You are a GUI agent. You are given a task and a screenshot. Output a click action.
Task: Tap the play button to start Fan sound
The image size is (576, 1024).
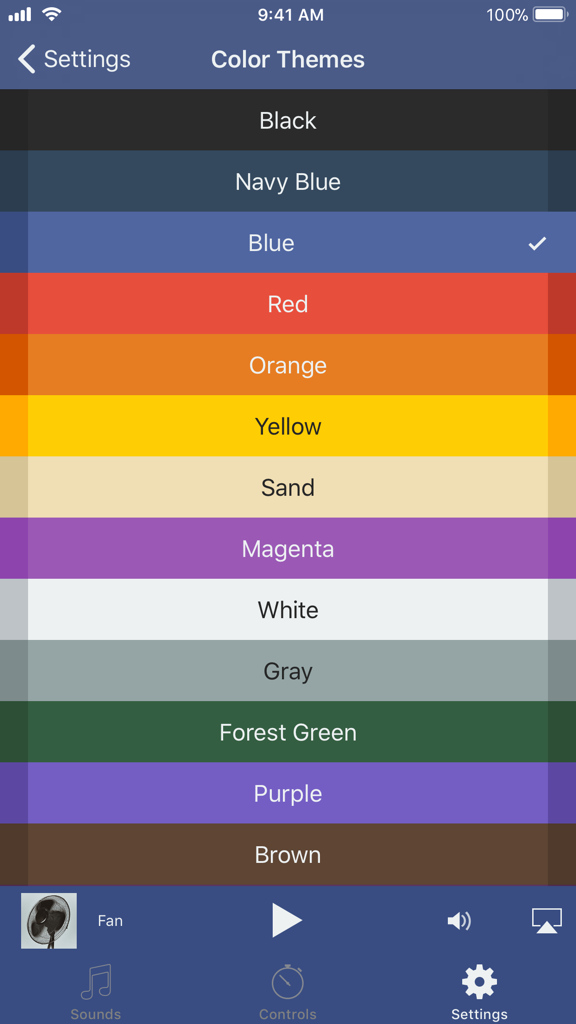click(287, 920)
